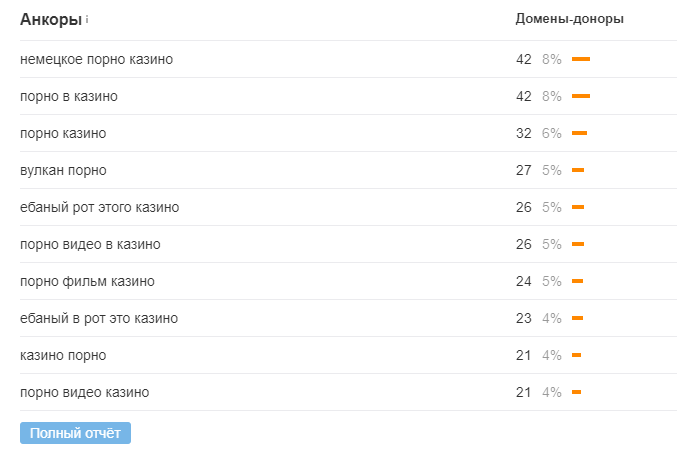Screen dimensions: 677x455
Task: Click the orange bar for 23 domains
Action: (577, 318)
